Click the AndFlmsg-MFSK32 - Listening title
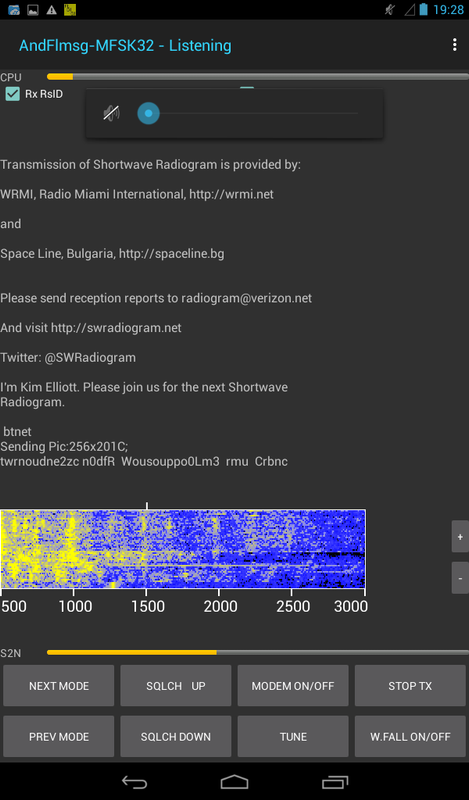469x800 pixels. [x=125, y=45]
